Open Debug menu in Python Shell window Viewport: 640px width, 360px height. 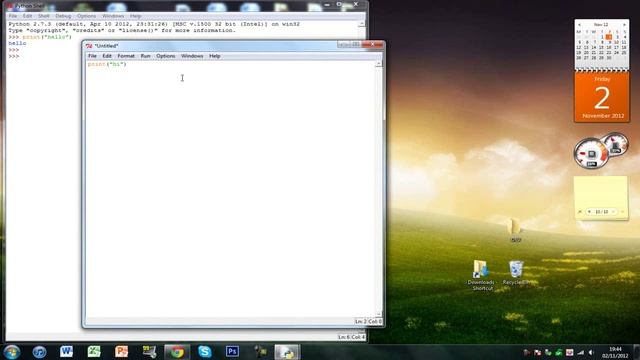[63, 16]
